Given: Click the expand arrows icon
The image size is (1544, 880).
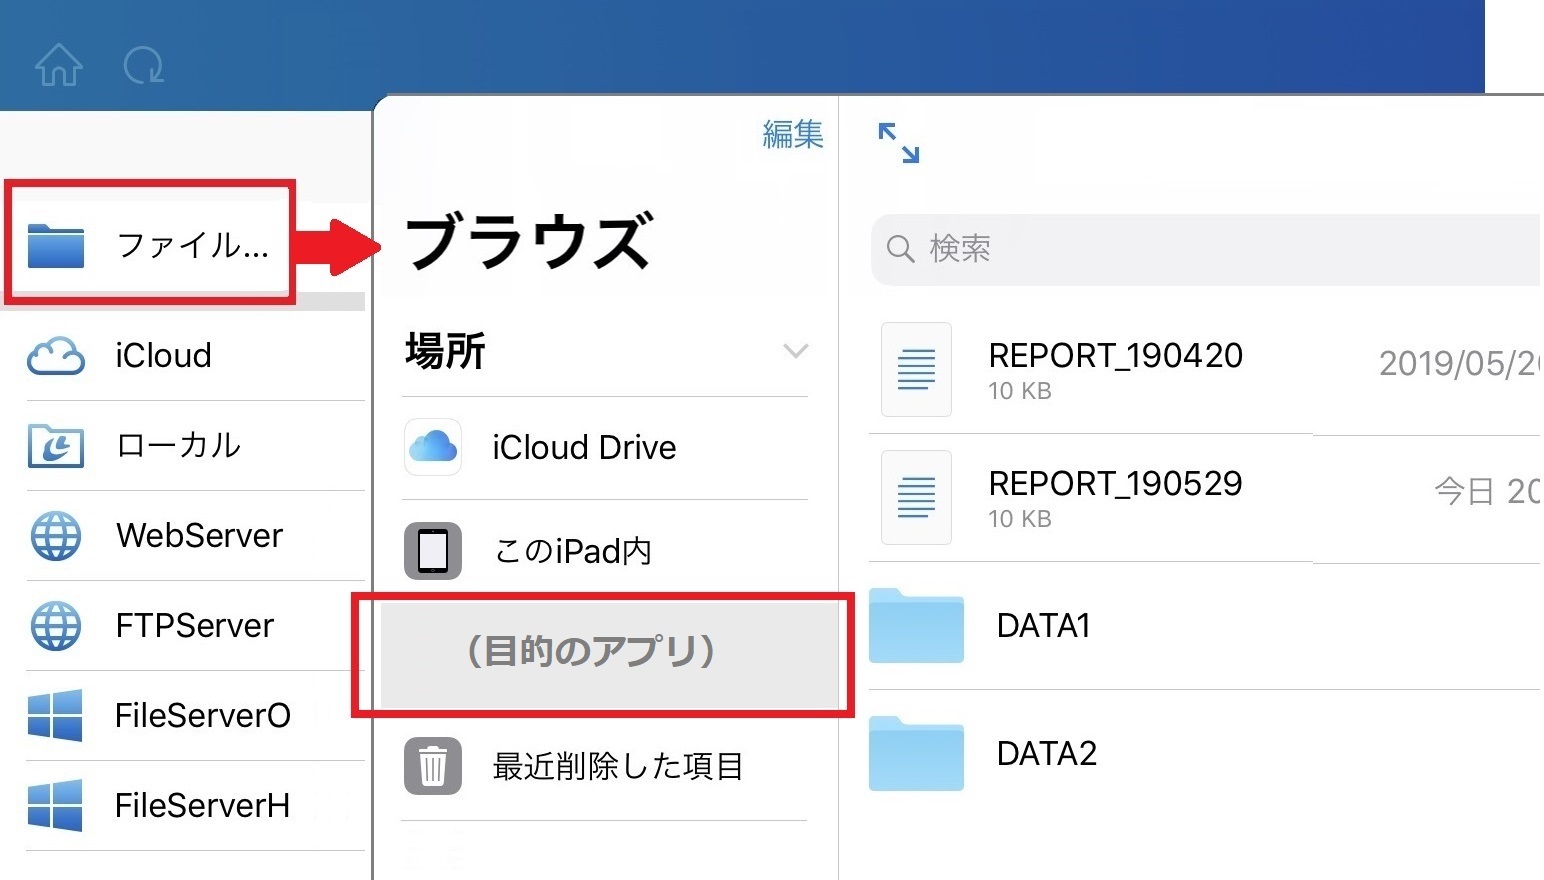Looking at the screenshot, I should pos(898,143).
